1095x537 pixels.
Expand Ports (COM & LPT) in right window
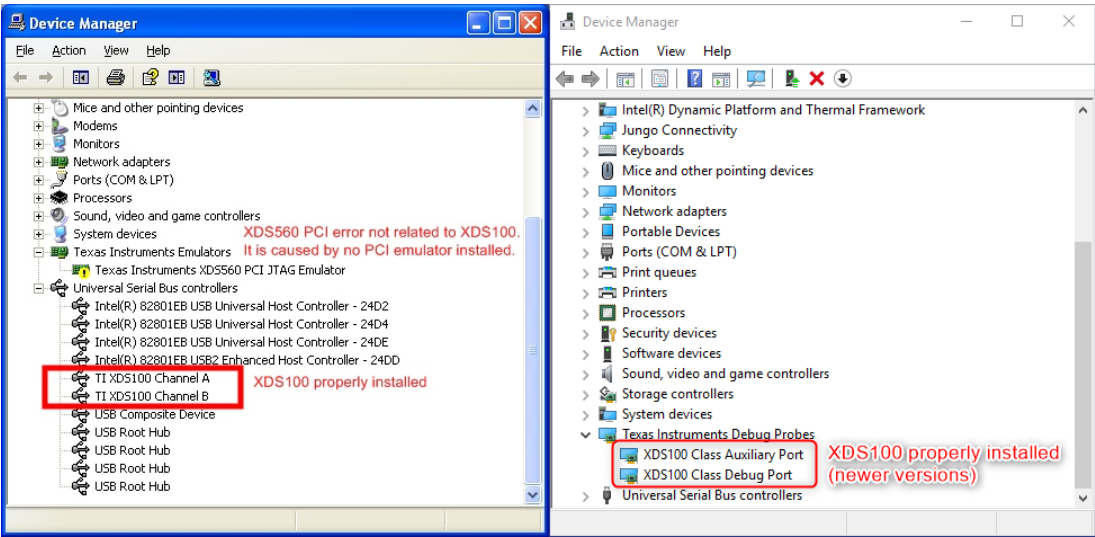pyautogui.click(x=585, y=252)
